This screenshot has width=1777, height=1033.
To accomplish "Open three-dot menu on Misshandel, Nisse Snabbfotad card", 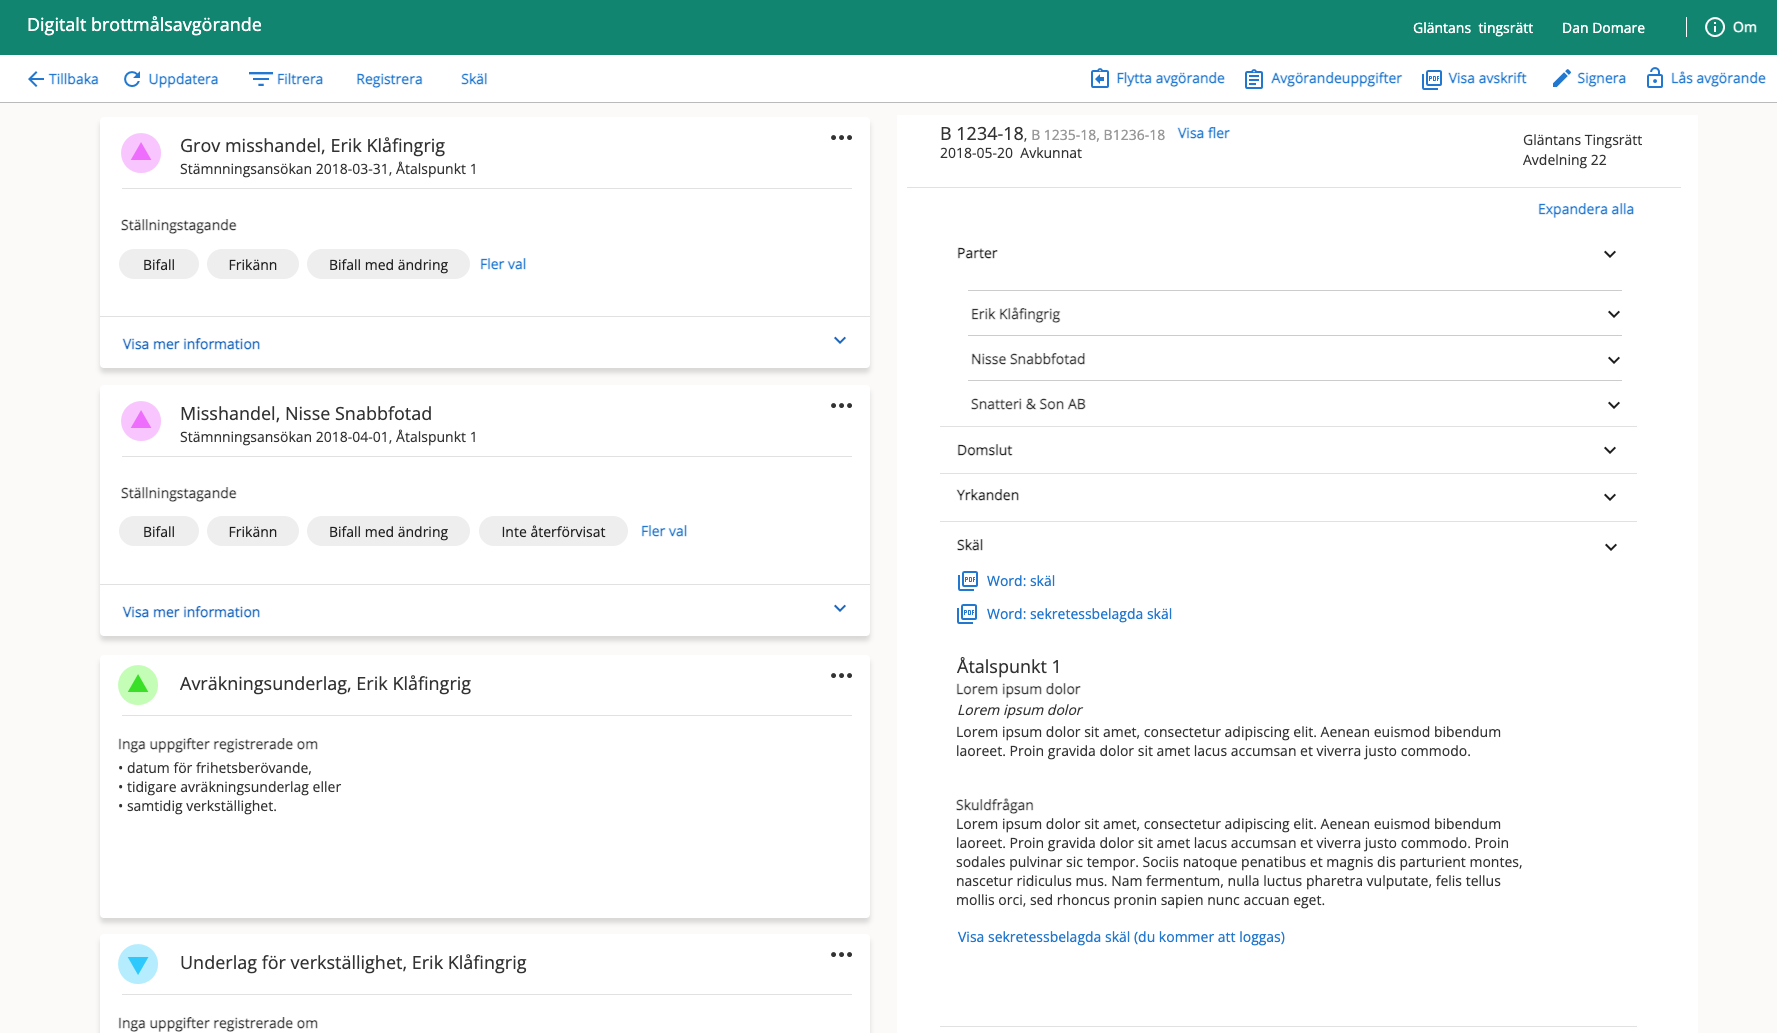I will tap(841, 406).
